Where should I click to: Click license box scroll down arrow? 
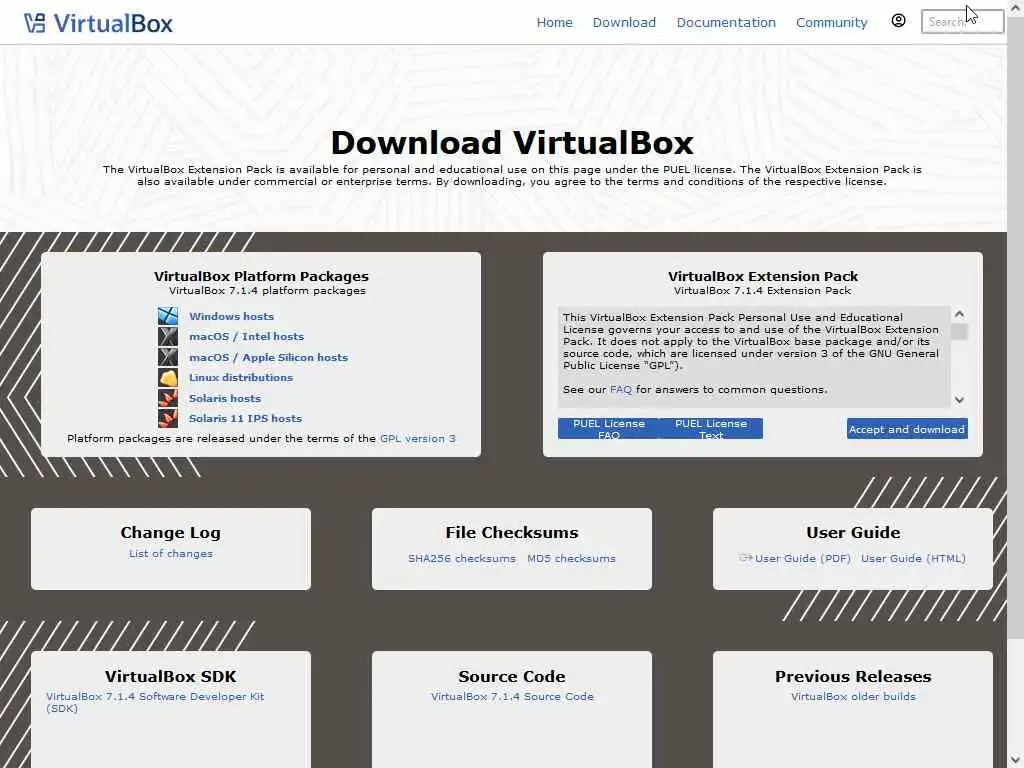coord(959,400)
